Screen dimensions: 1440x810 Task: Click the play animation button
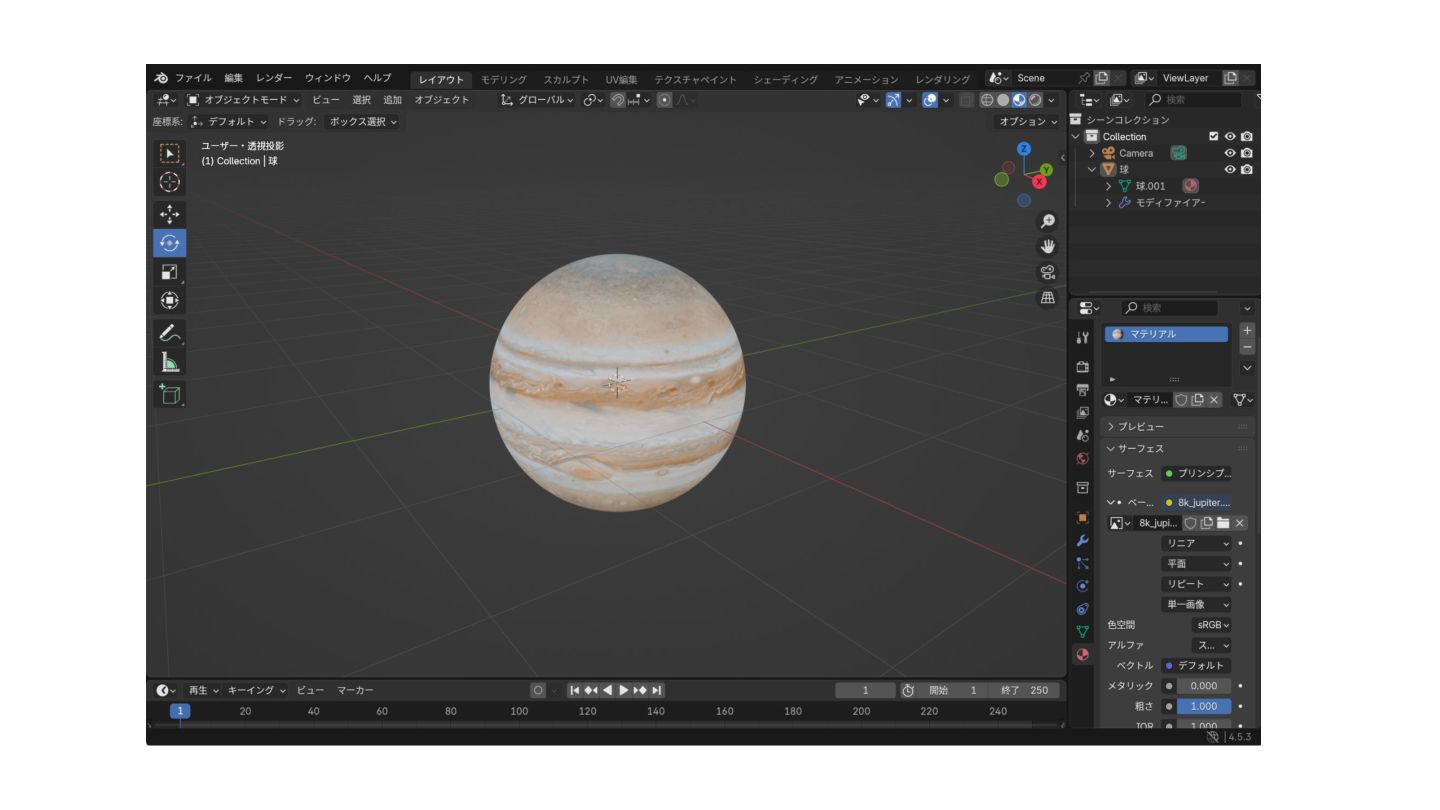coord(624,690)
